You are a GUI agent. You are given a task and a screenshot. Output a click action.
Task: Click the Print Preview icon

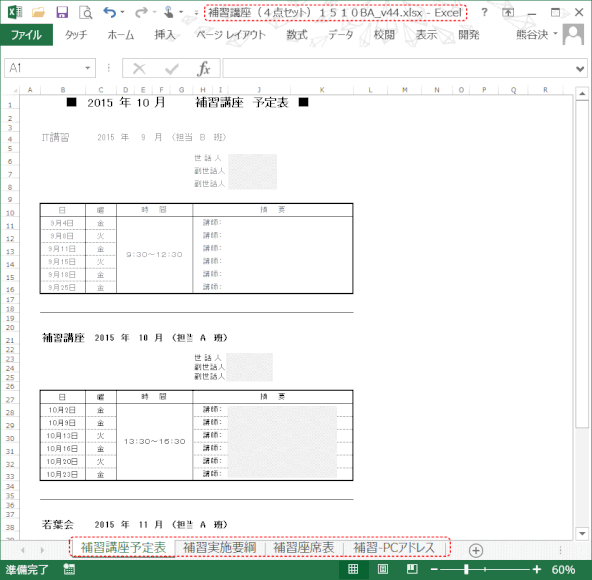click(x=86, y=12)
